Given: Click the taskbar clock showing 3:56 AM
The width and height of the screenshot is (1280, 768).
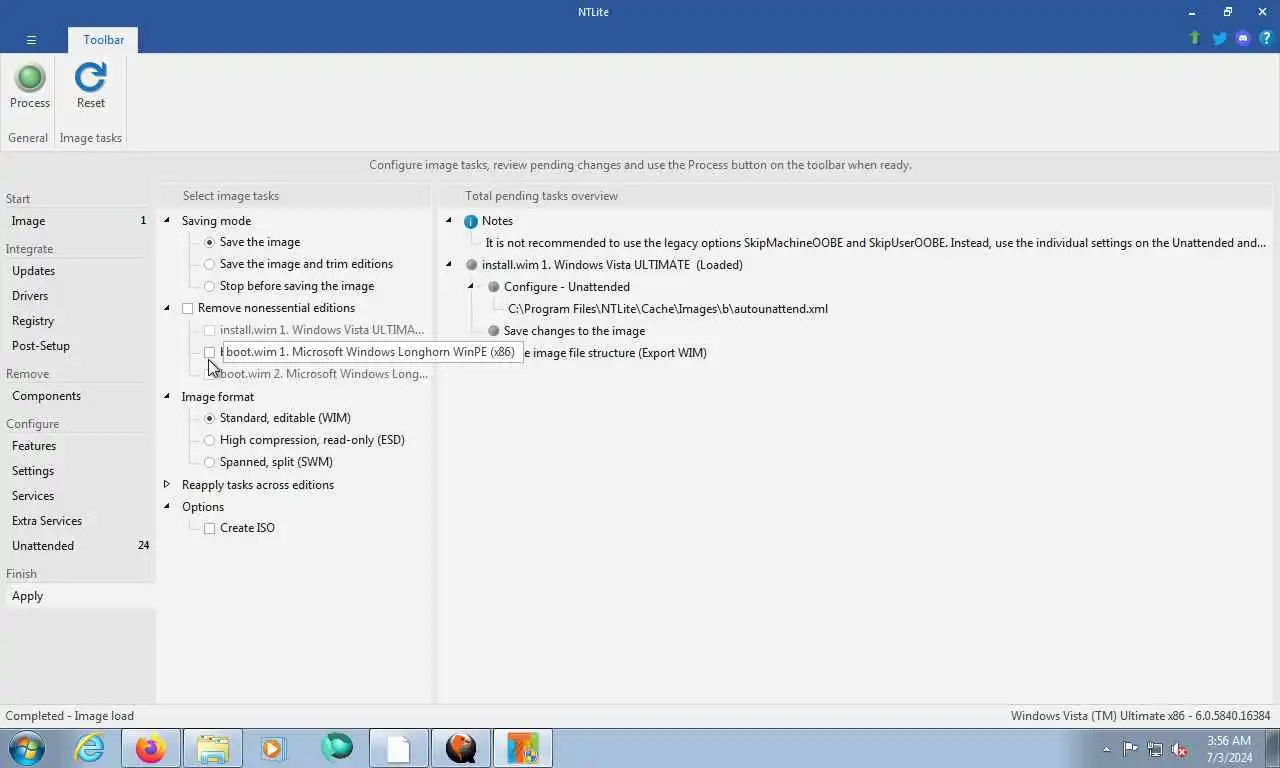Looking at the screenshot, I should click(x=1229, y=748).
